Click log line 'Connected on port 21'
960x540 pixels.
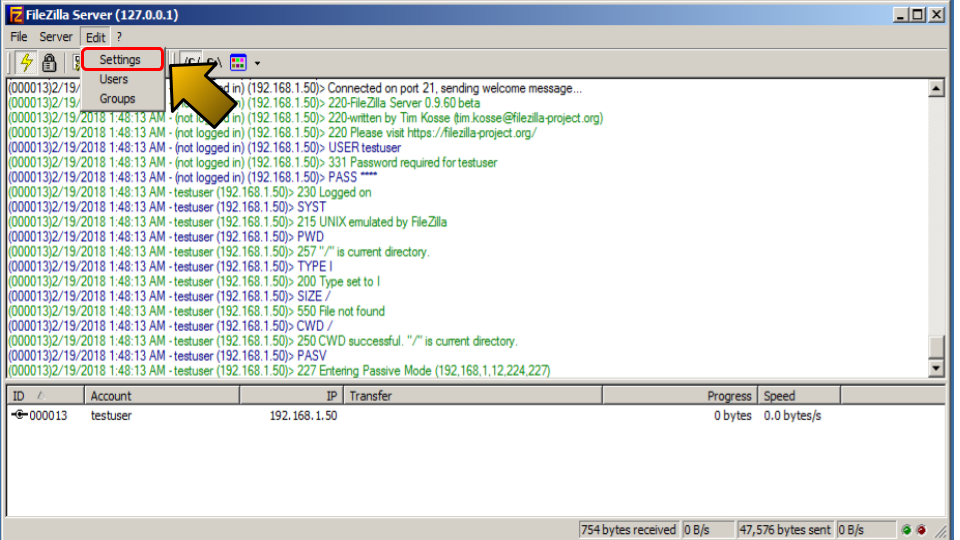(294, 88)
